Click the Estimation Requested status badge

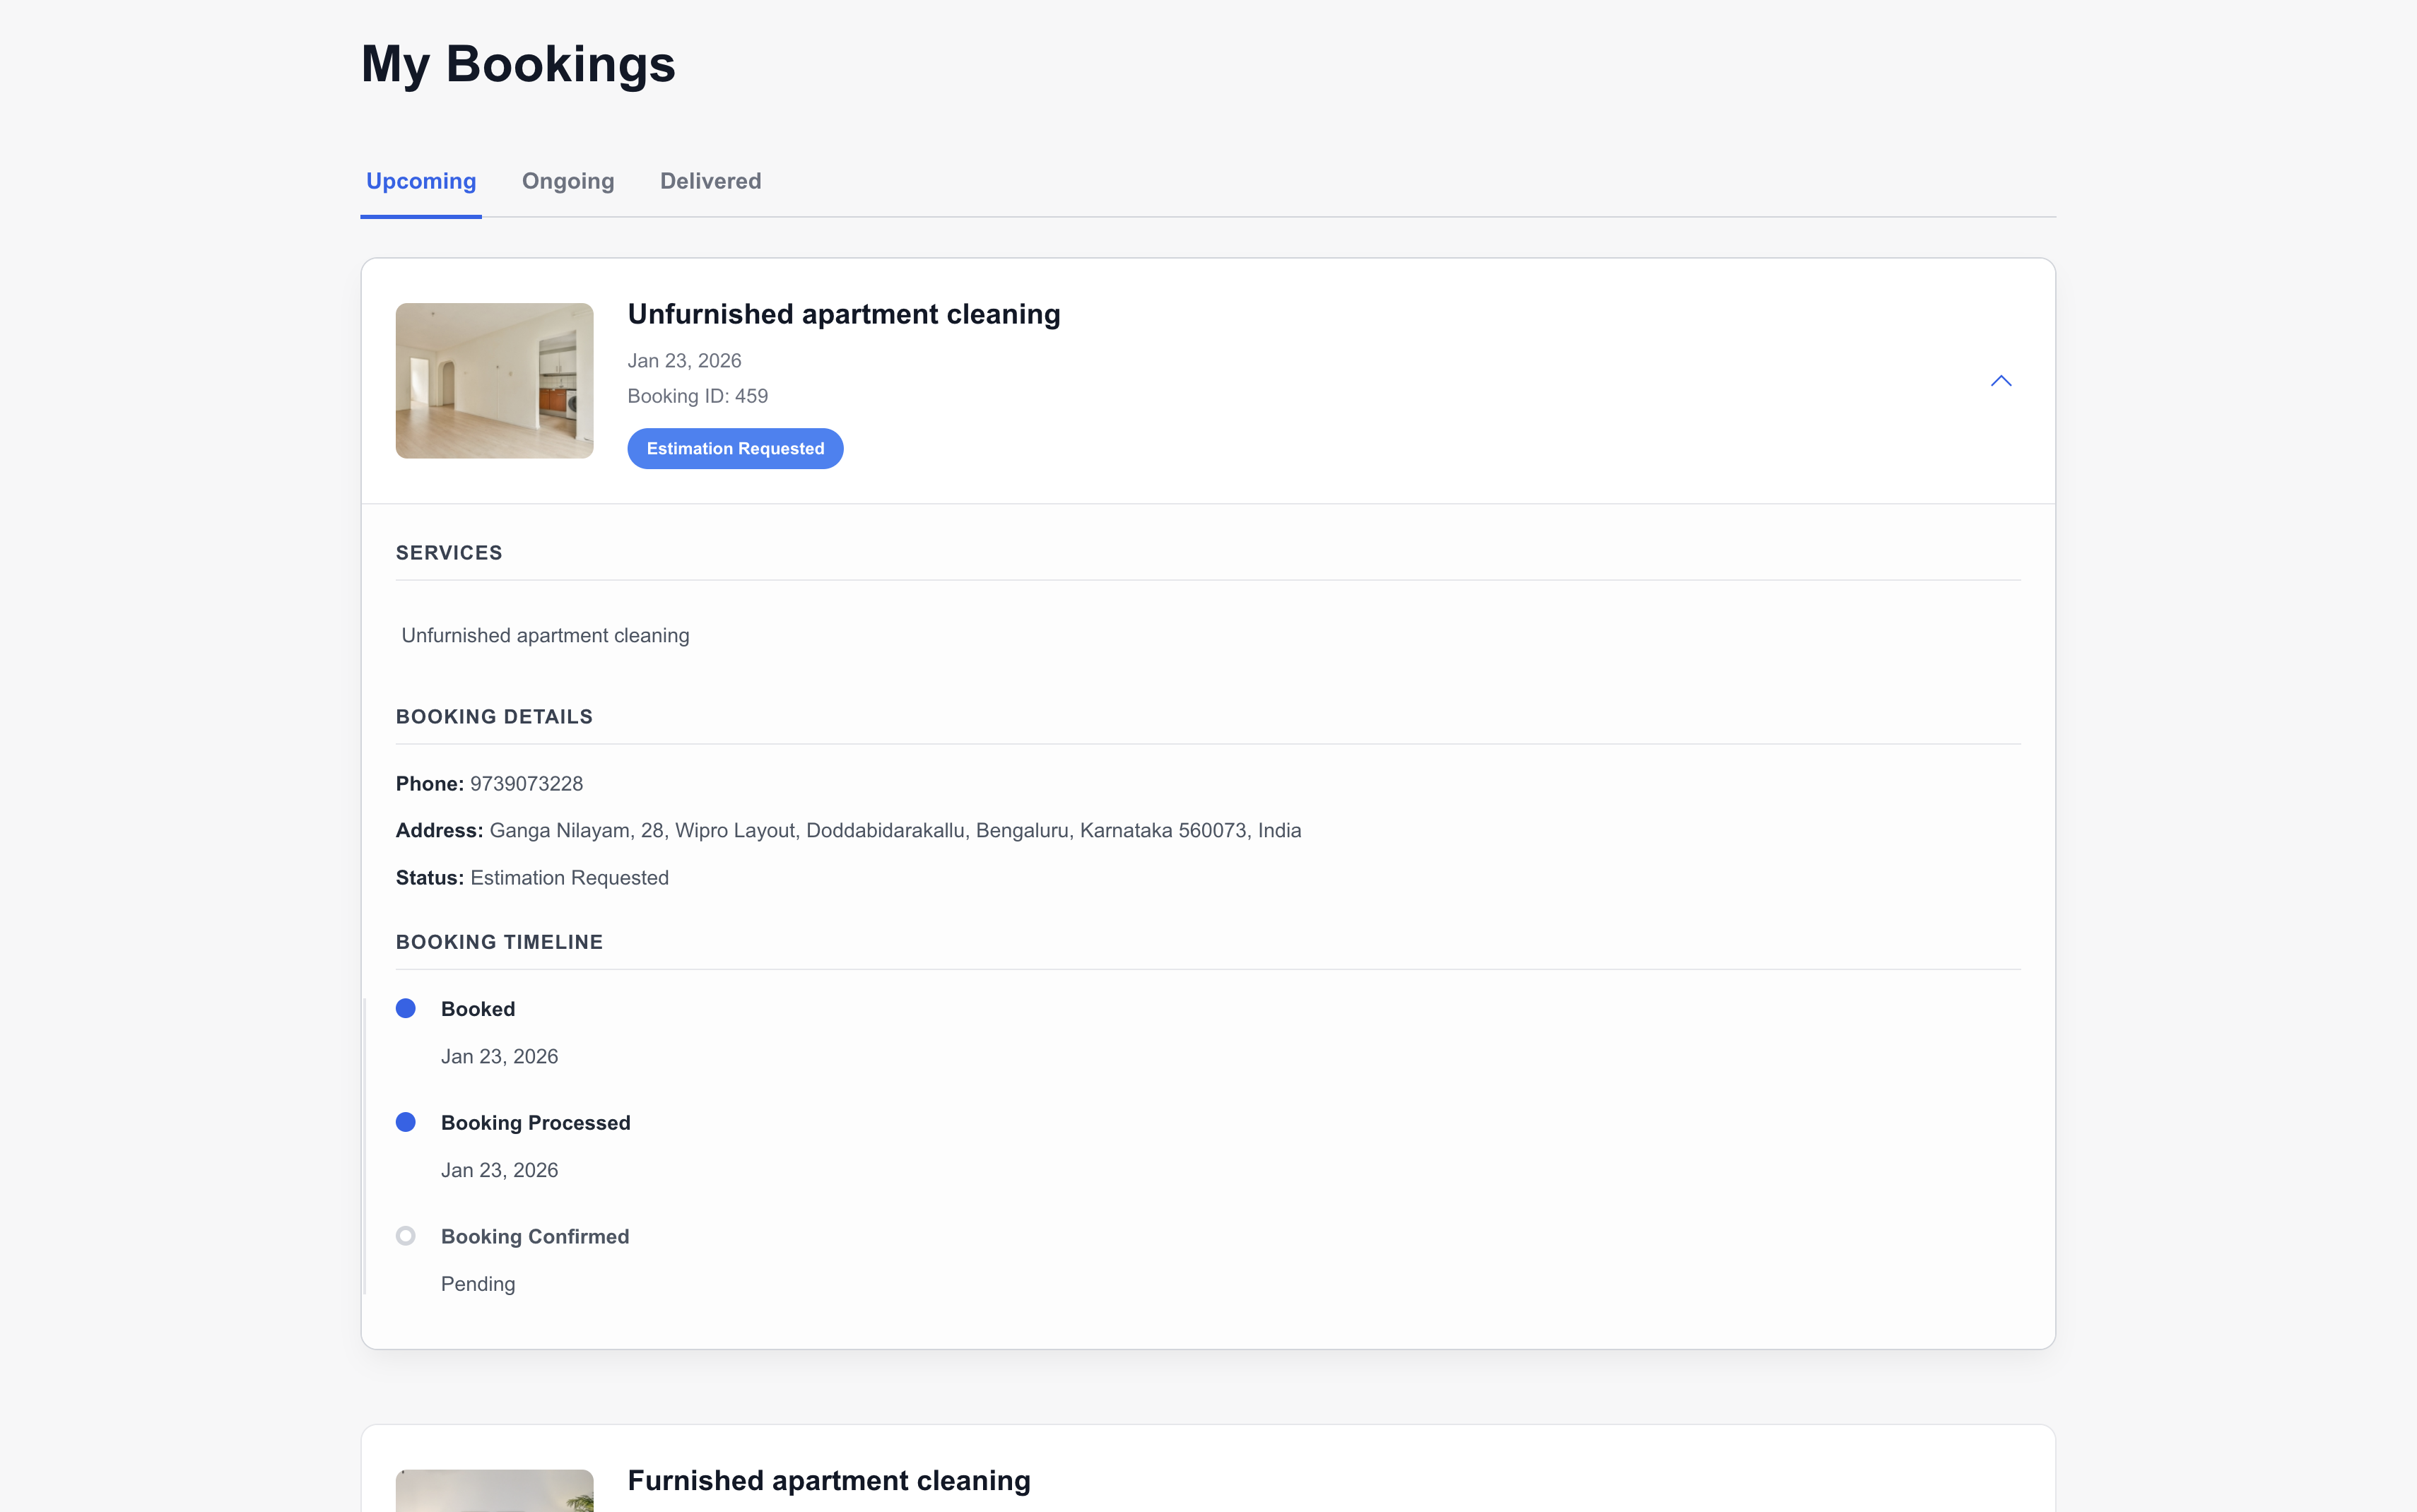735,448
